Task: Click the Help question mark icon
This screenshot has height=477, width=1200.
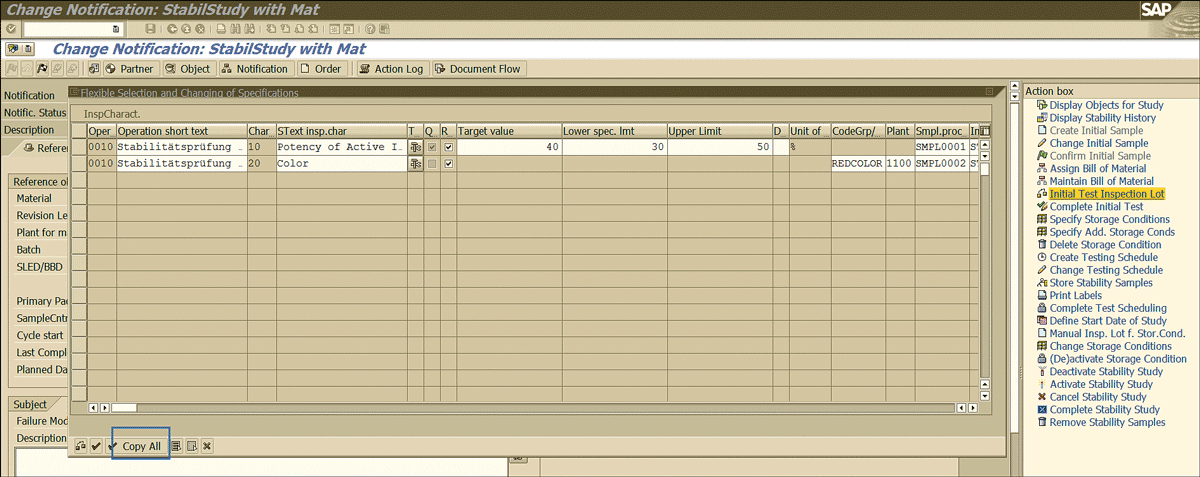Action: pyautogui.click(x=369, y=29)
